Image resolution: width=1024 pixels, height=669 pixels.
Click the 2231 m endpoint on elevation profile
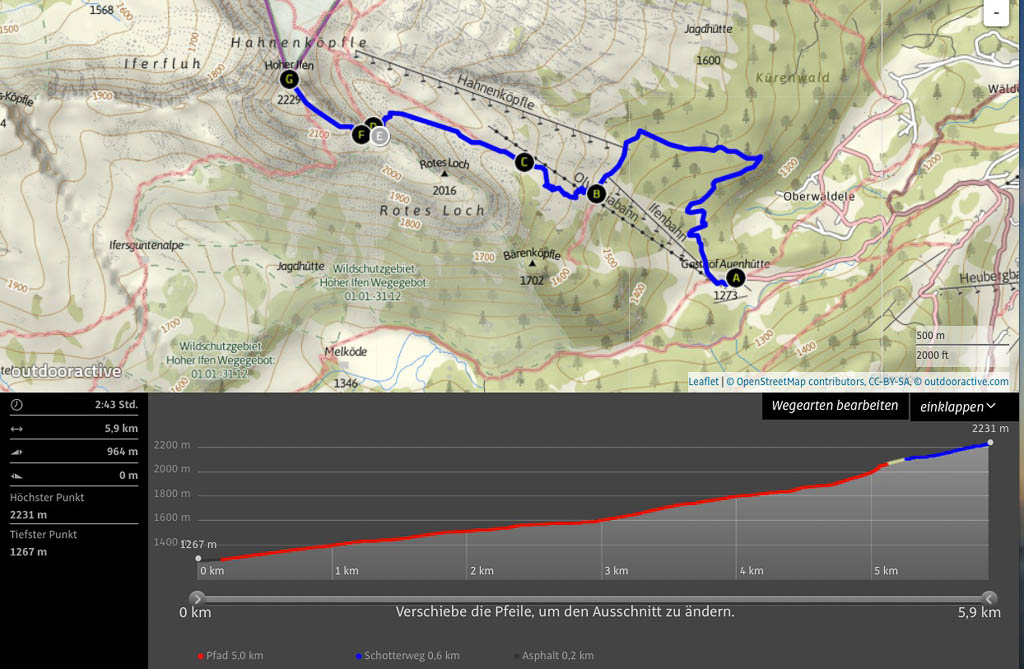click(x=990, y=443)
